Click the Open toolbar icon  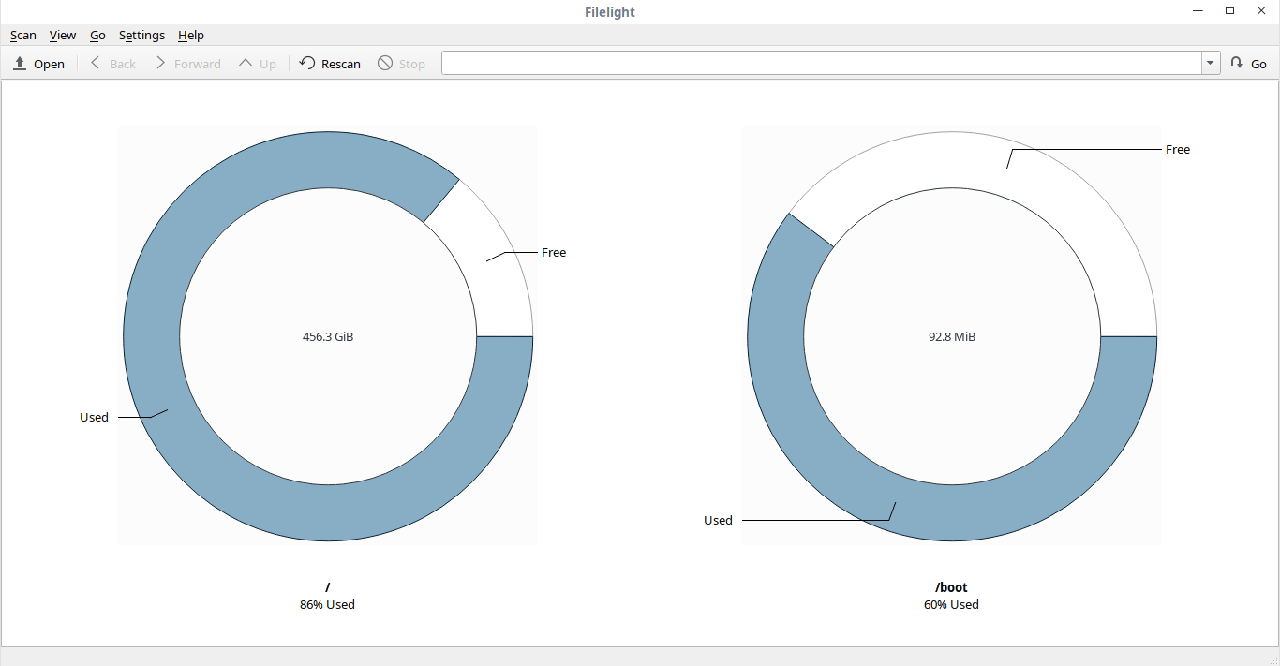[x=20, y=64]
